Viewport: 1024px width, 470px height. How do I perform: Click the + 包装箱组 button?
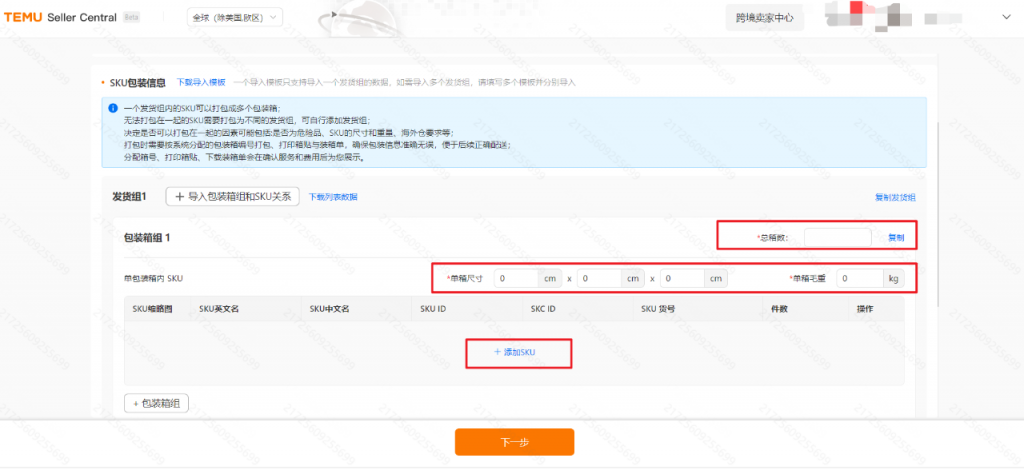tap(156, 403)
